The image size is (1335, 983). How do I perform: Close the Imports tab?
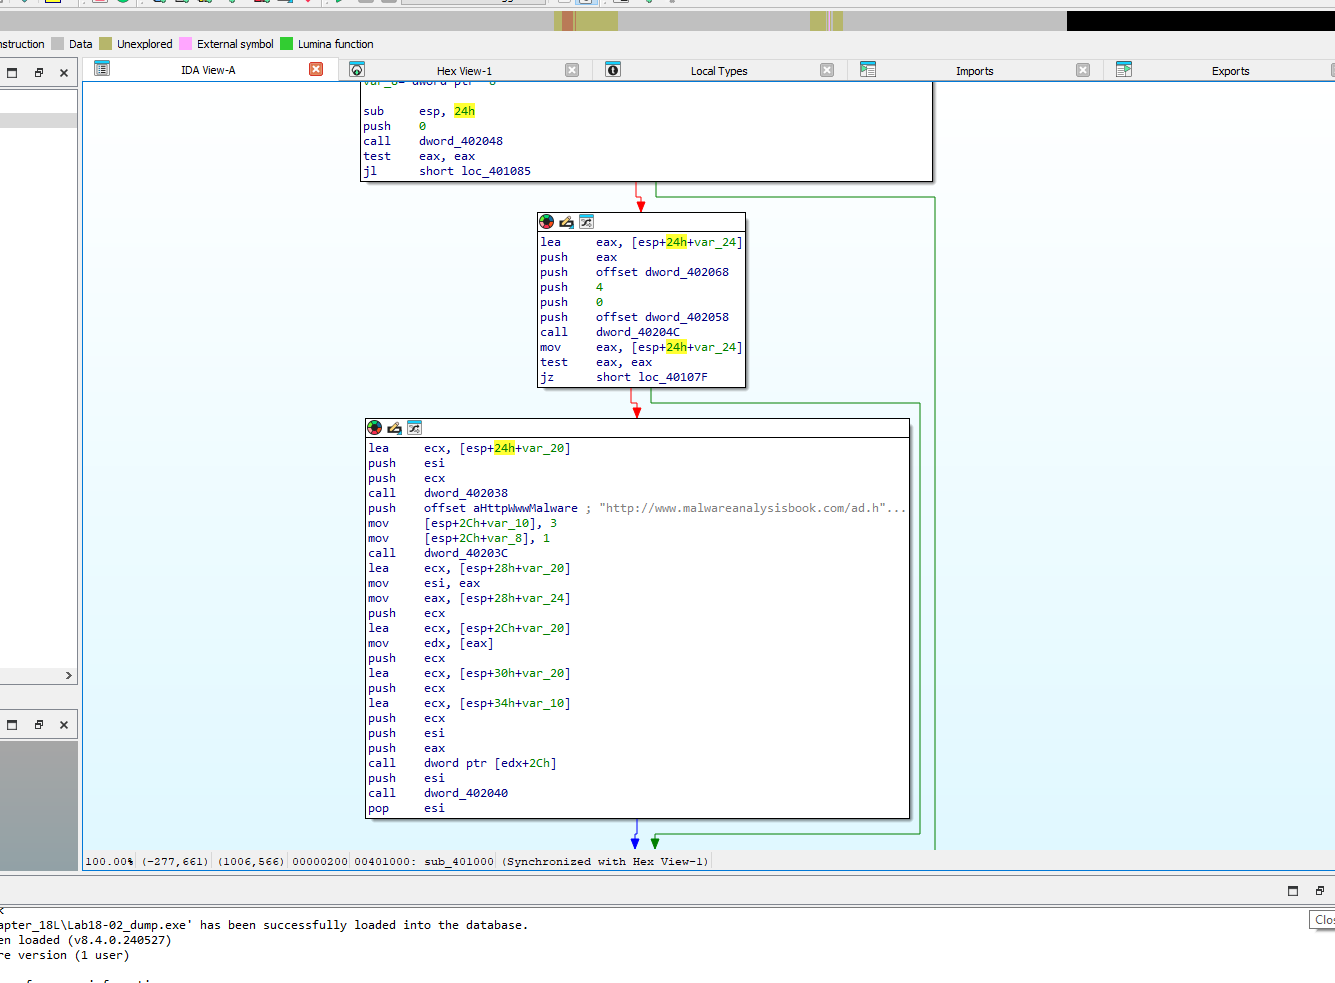1083,70
